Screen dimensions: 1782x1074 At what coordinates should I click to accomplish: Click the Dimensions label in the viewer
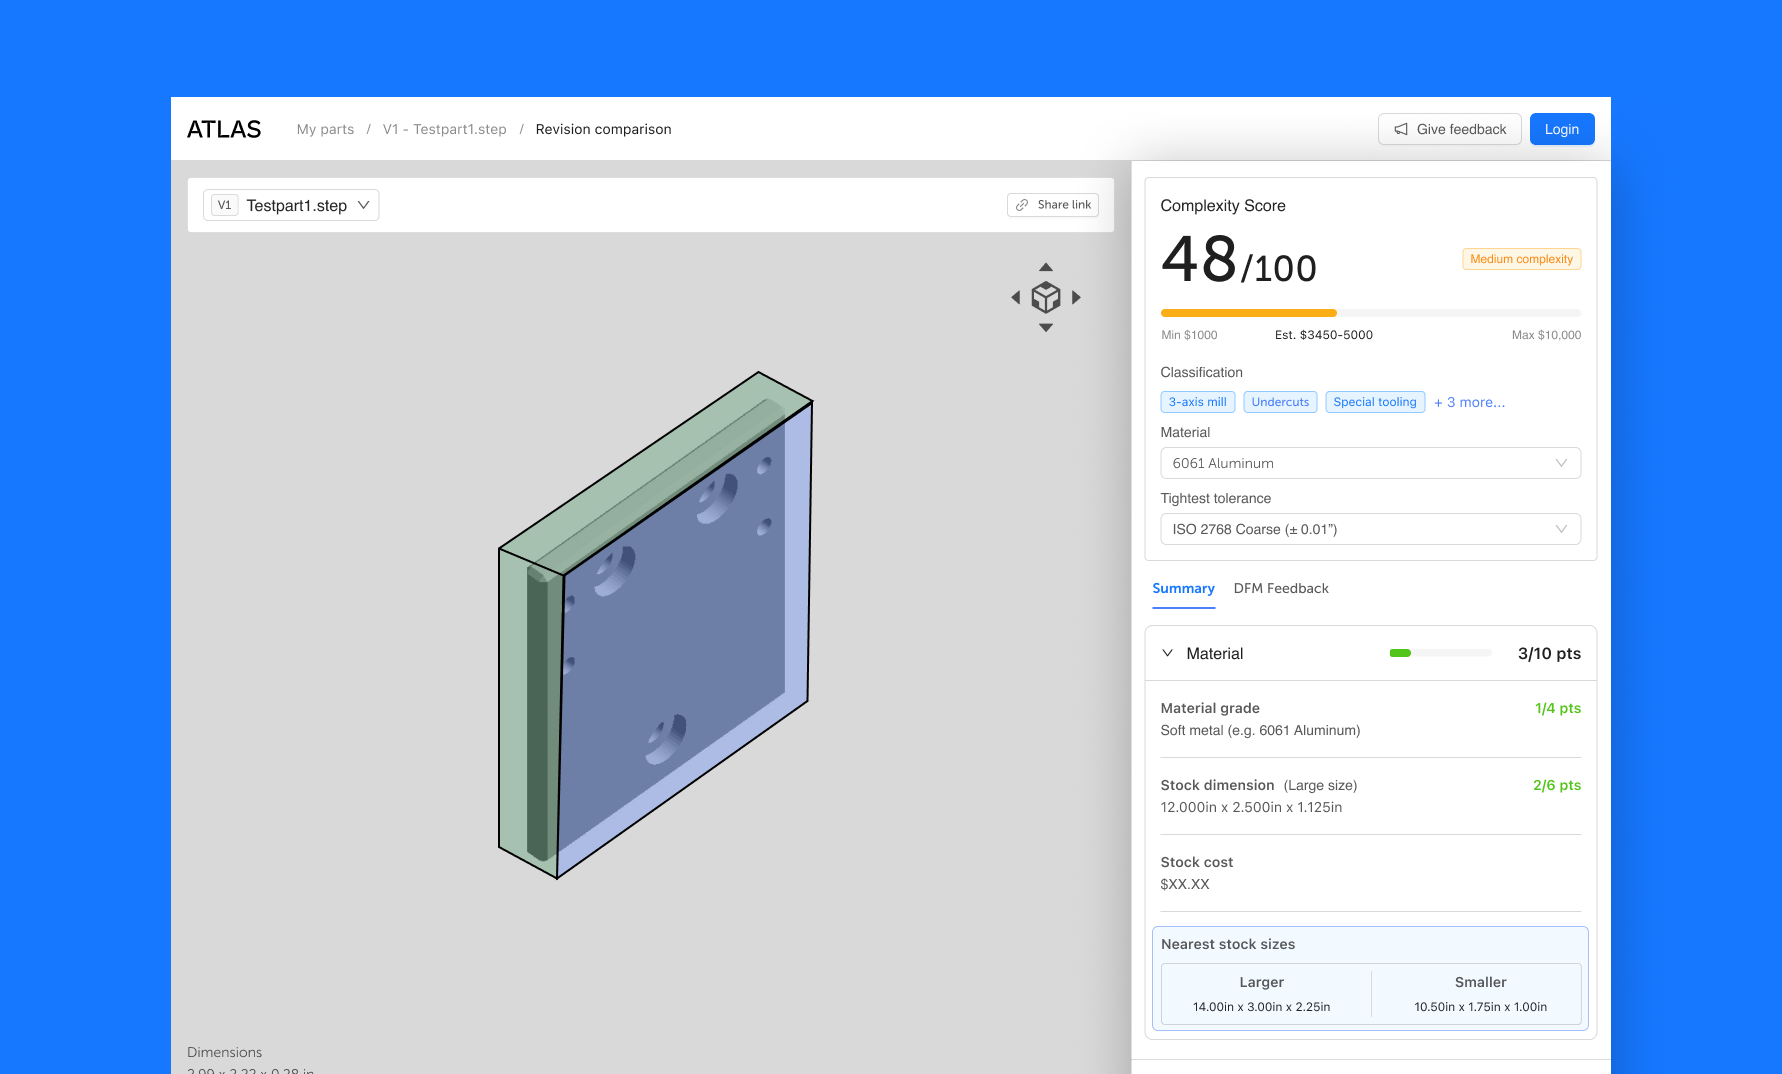(x=224, y=1052)
